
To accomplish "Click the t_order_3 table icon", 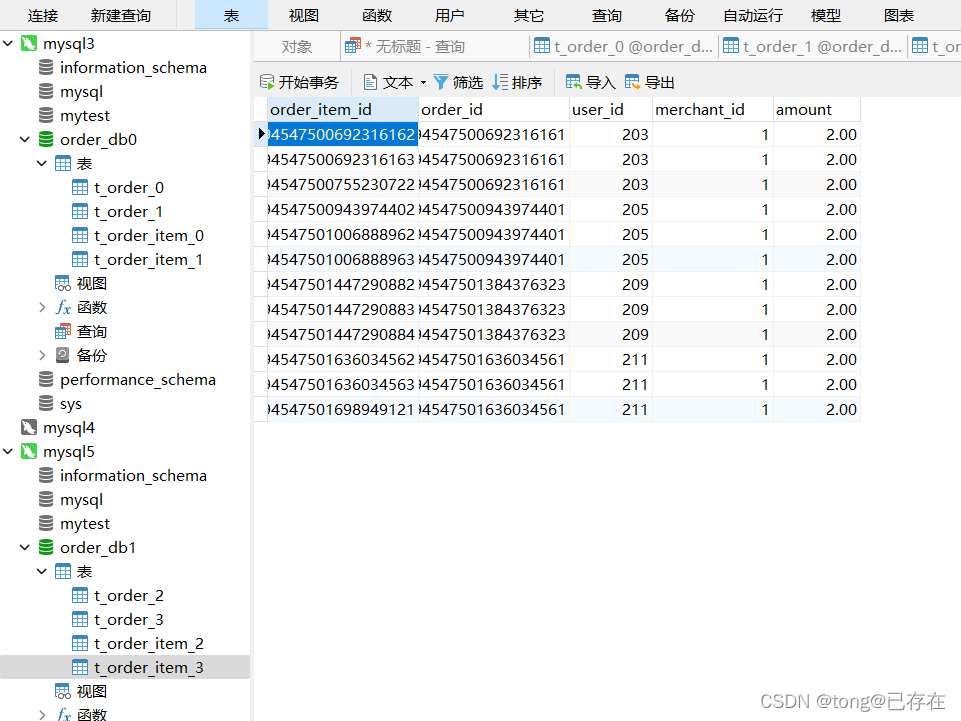I will tap(80, 620).
